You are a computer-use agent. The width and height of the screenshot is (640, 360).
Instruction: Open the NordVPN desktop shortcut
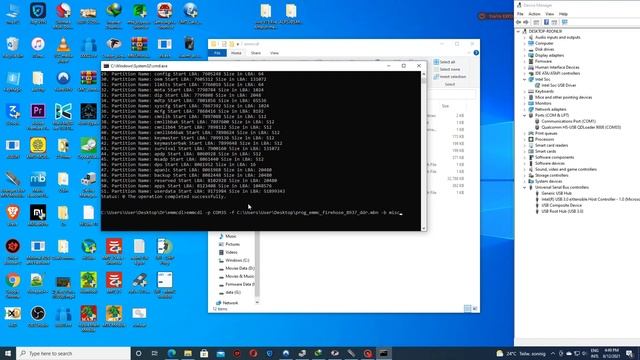tap(63, 81)
